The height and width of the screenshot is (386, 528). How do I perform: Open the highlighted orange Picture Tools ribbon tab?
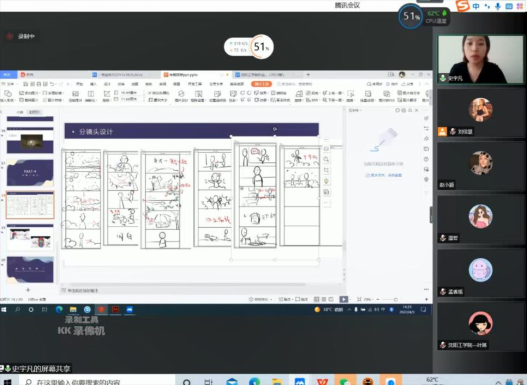point(261,84)
